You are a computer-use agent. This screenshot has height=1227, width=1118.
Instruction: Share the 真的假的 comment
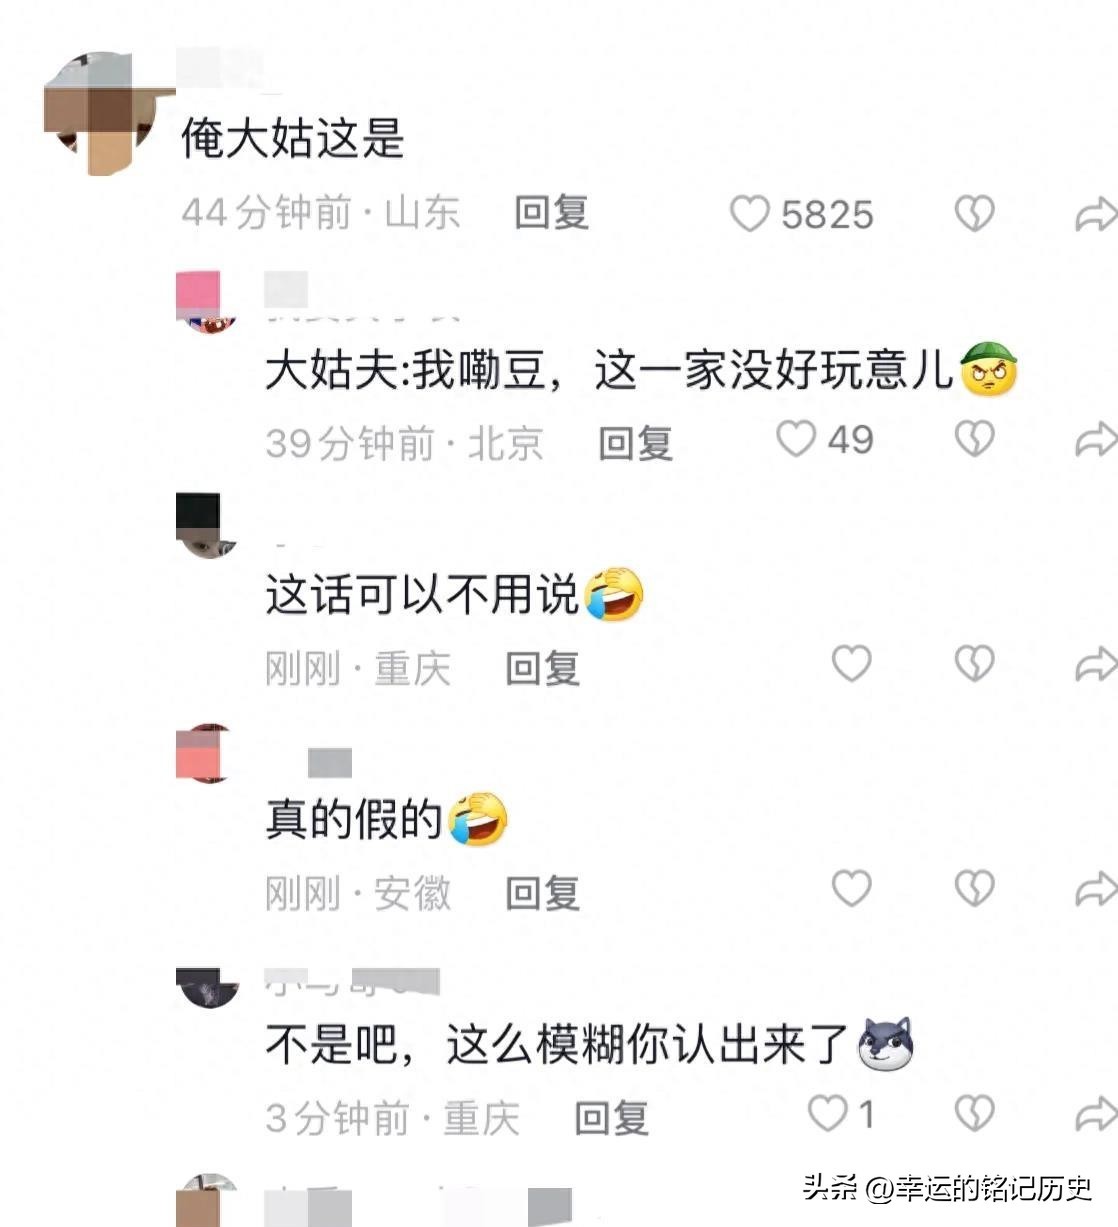click(x=1095, y=889)
